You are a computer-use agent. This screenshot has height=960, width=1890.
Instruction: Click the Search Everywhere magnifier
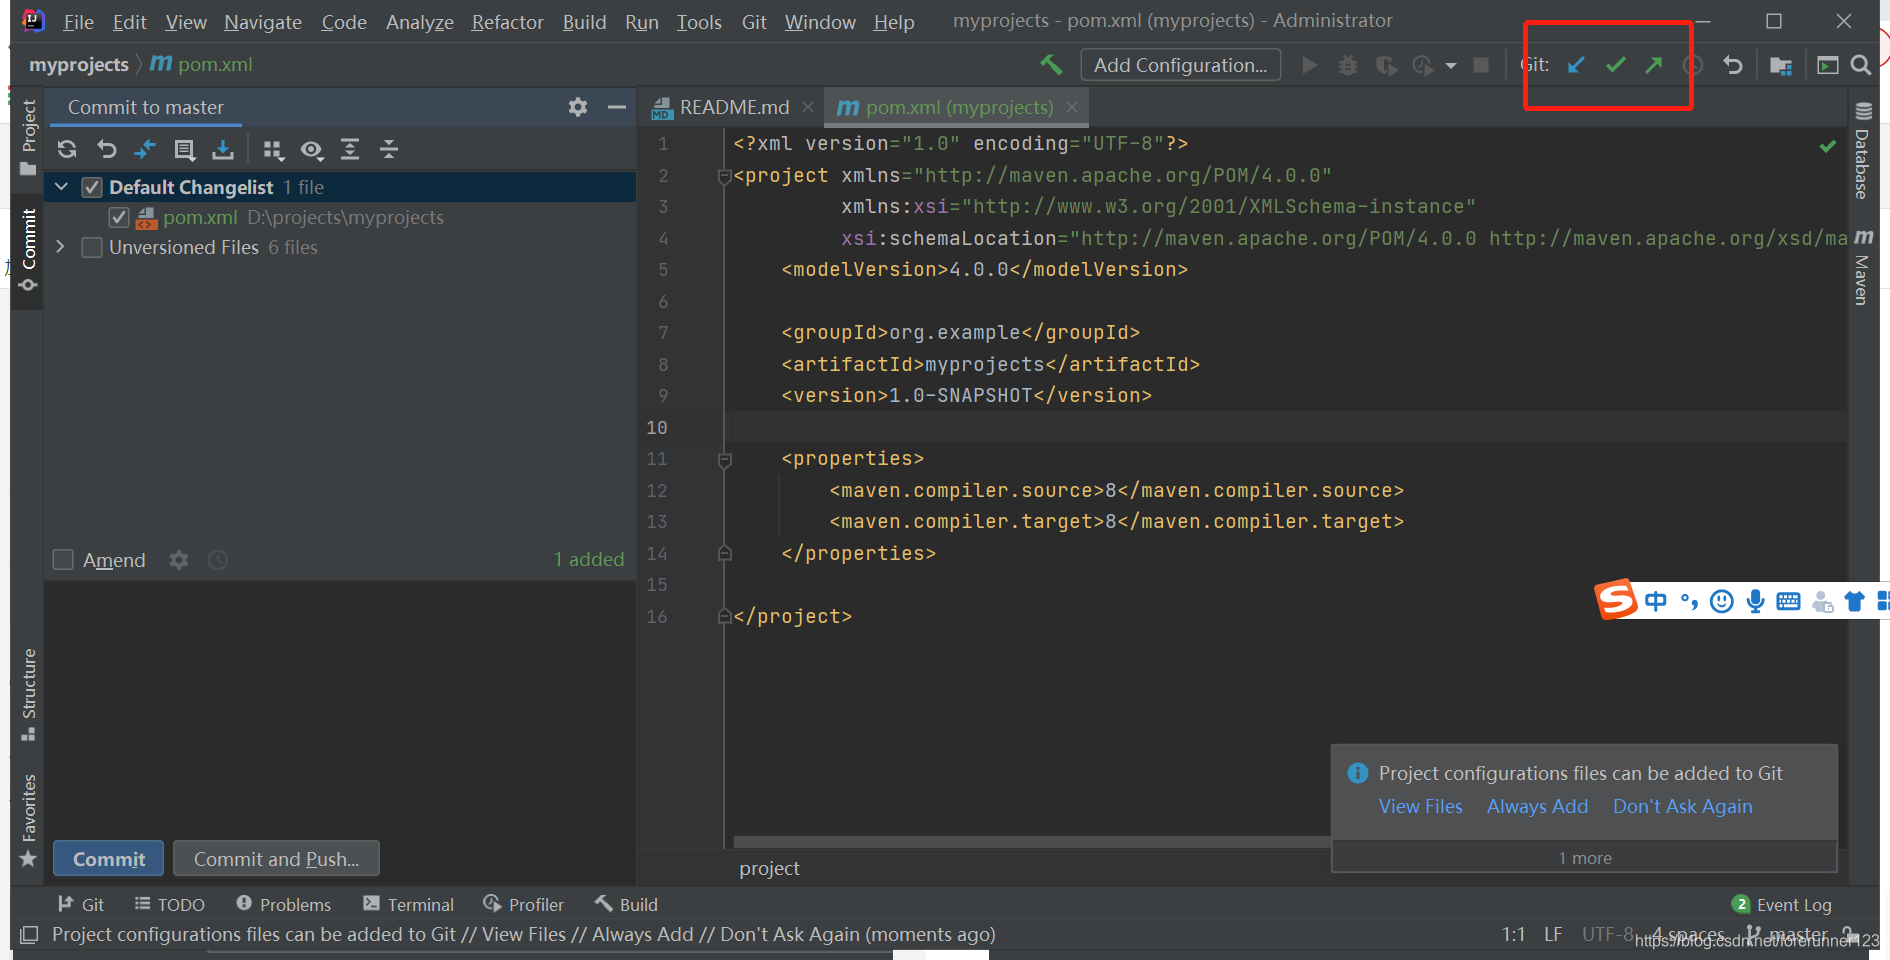(x=1861, y=65)
